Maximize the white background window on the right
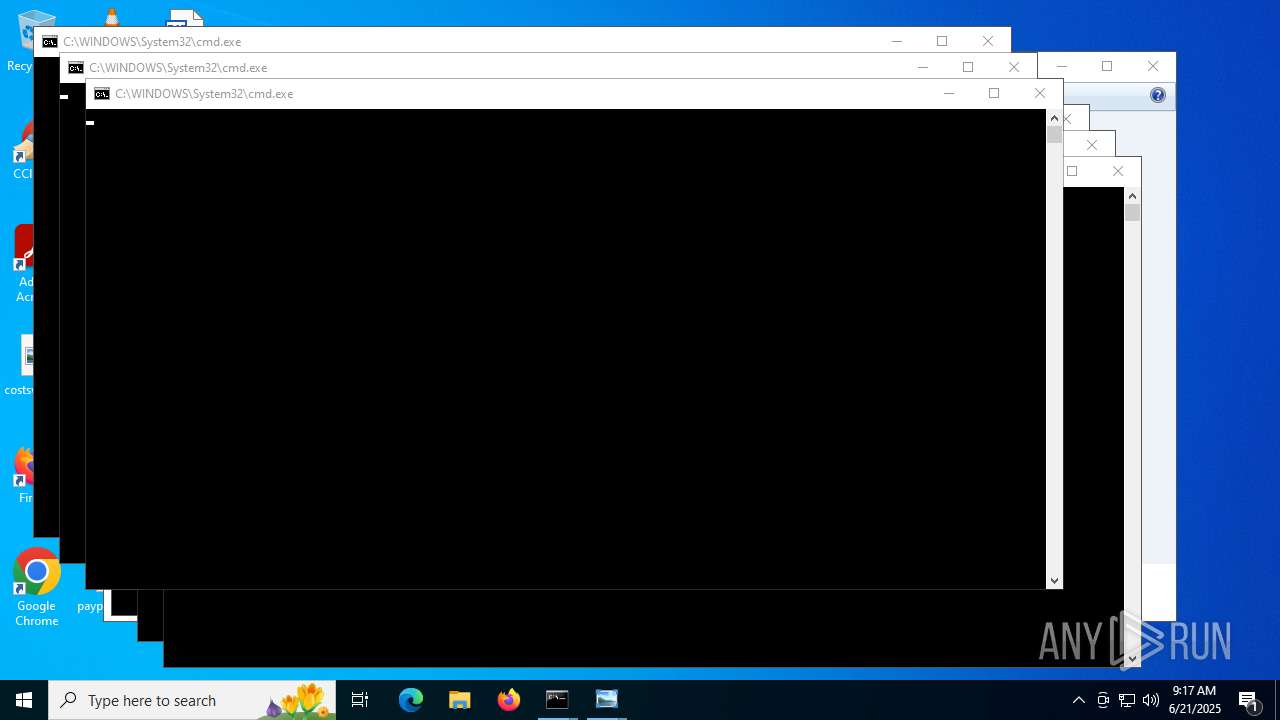The width and height of the screenshot is (1280, 720). pyautogui.click(x=1107, y=66)
